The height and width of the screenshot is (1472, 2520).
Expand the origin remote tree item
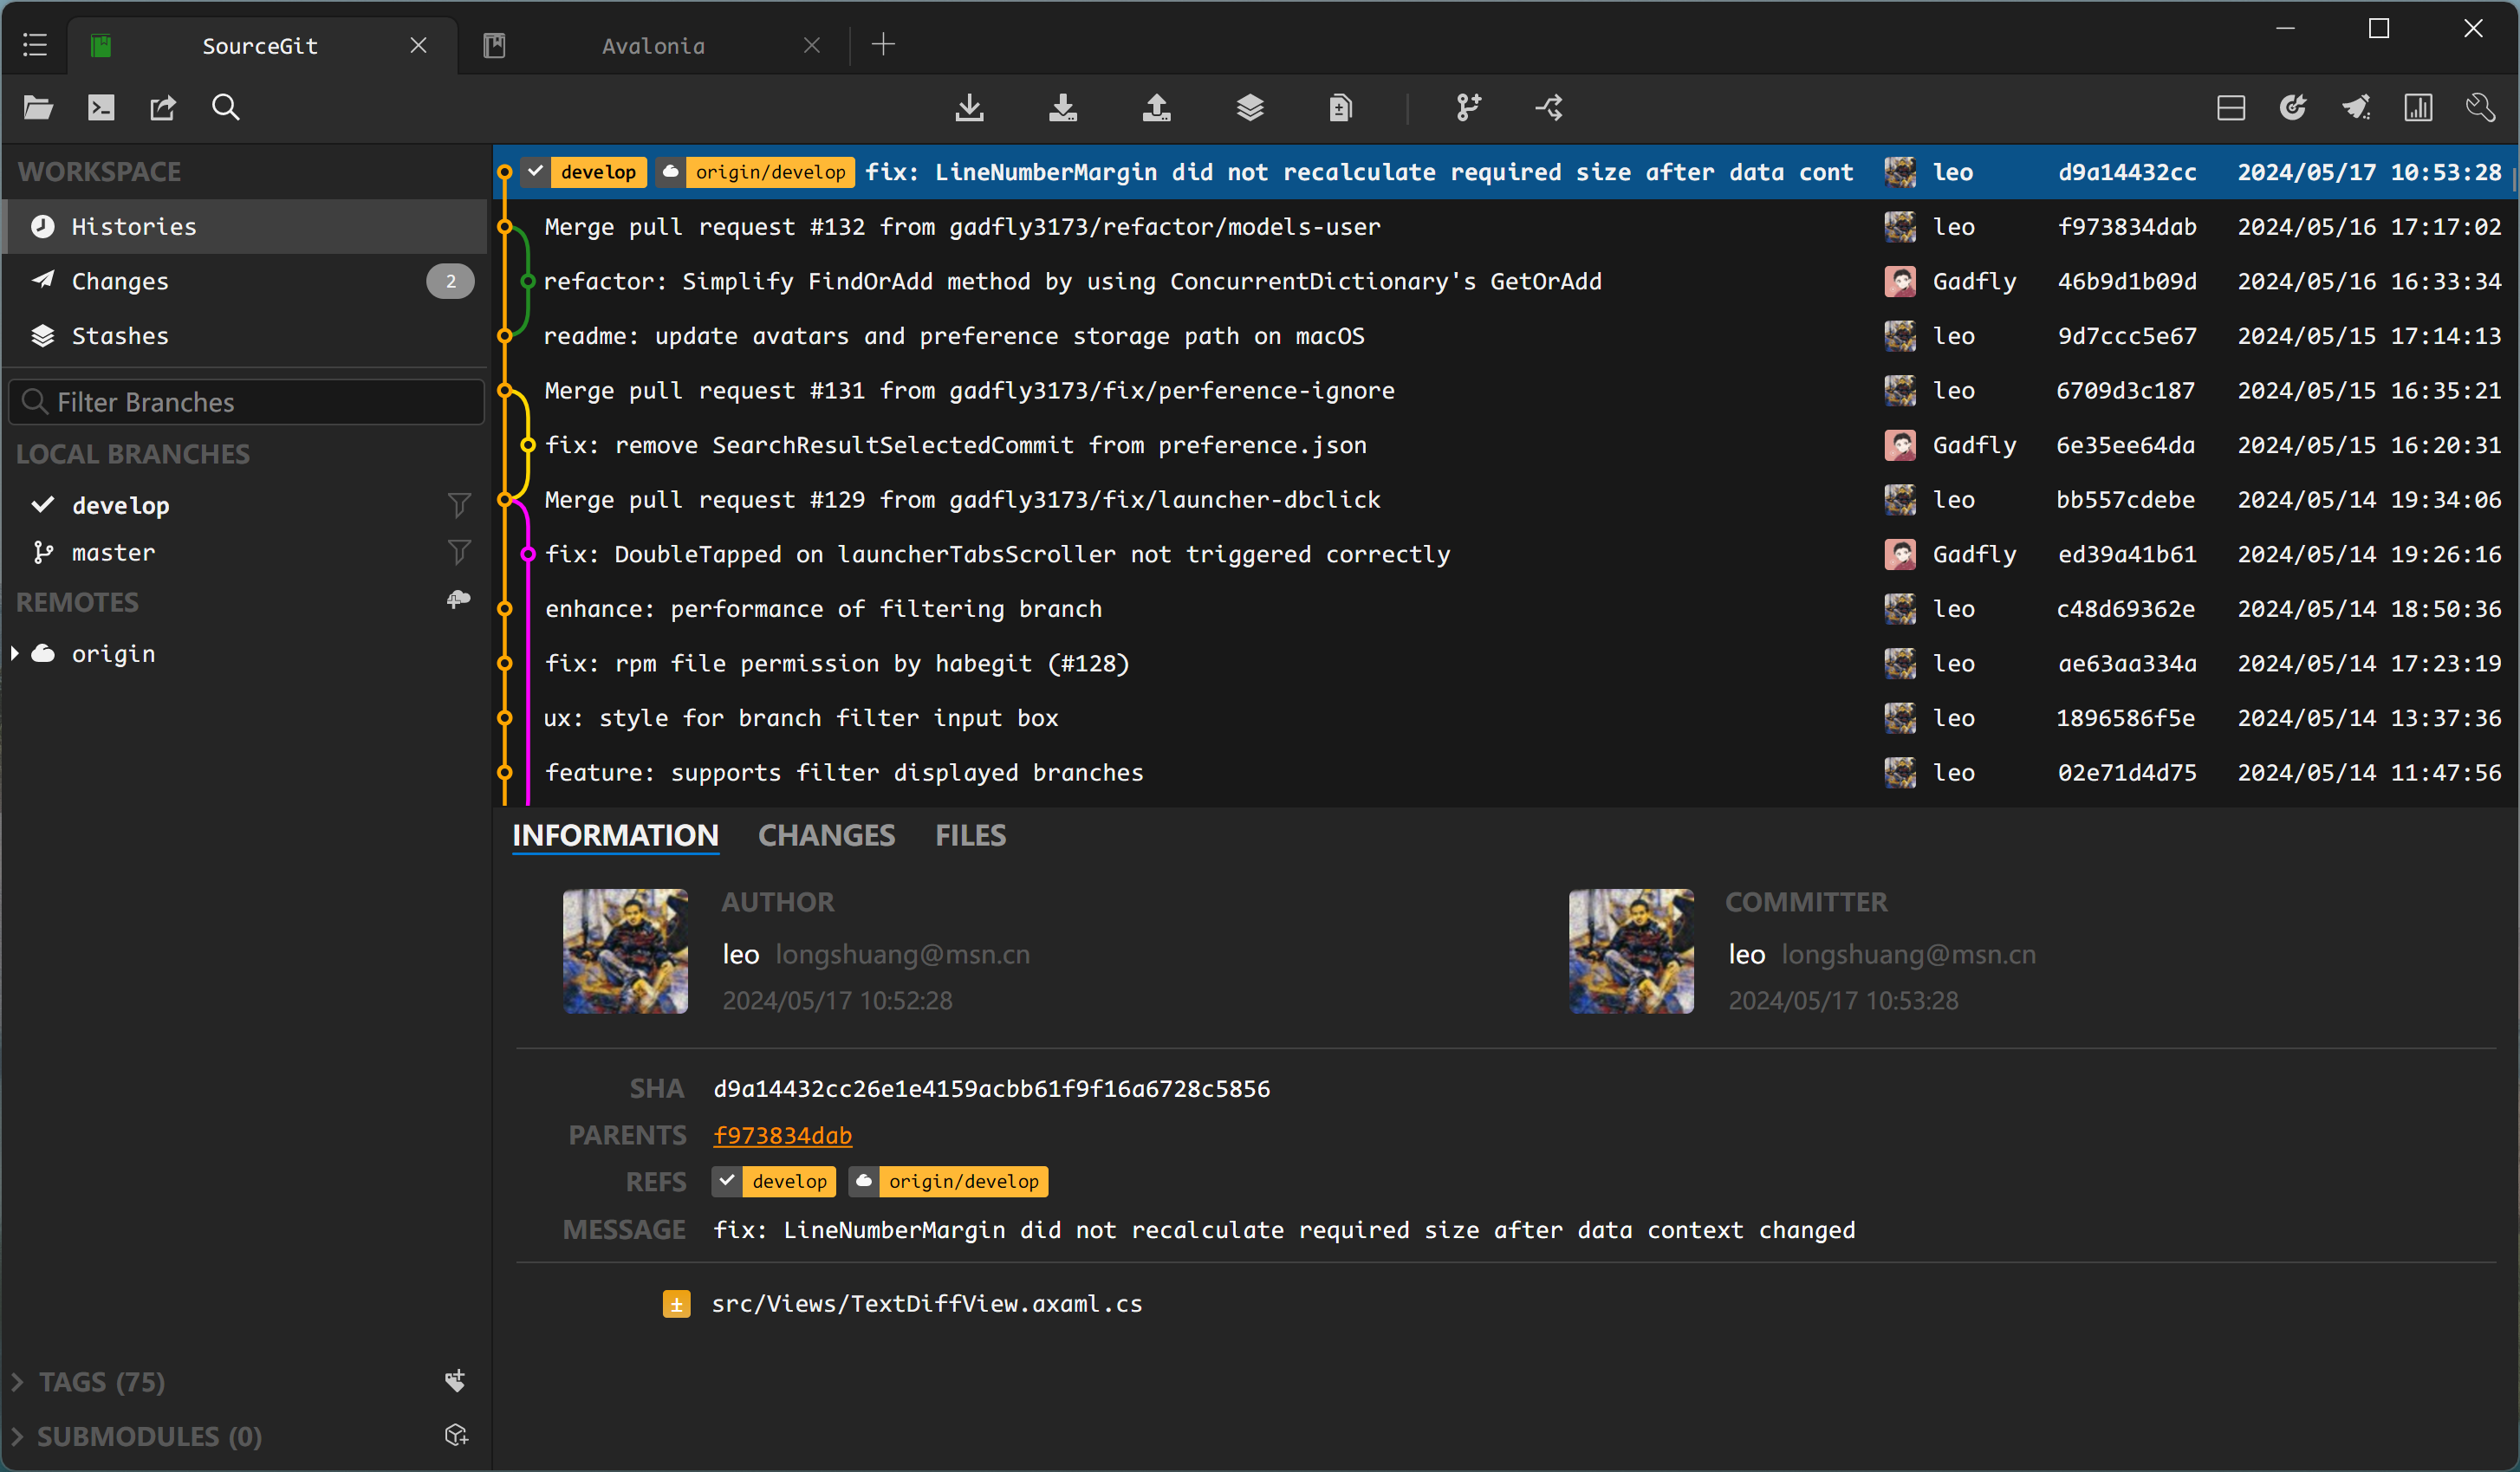[19, 652]
